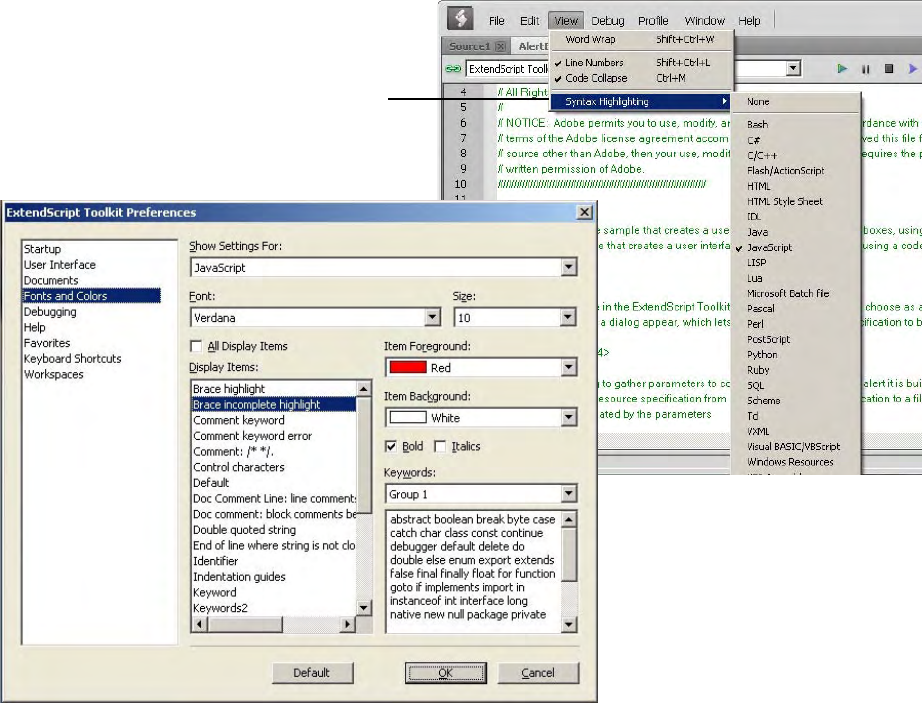
Task: Select 'Indentation guides' display item
Action: (x=239, y=577)
